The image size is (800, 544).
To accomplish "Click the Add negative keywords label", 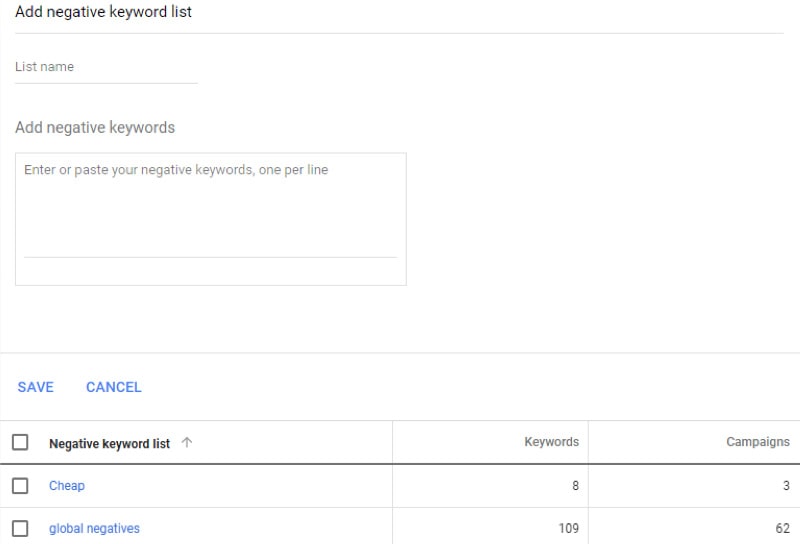I will point(95,128).
